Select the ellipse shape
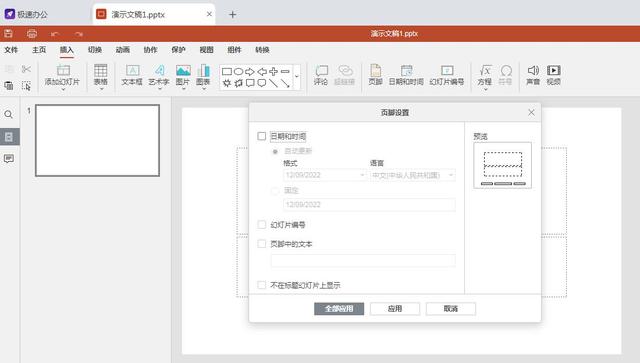 238,72
